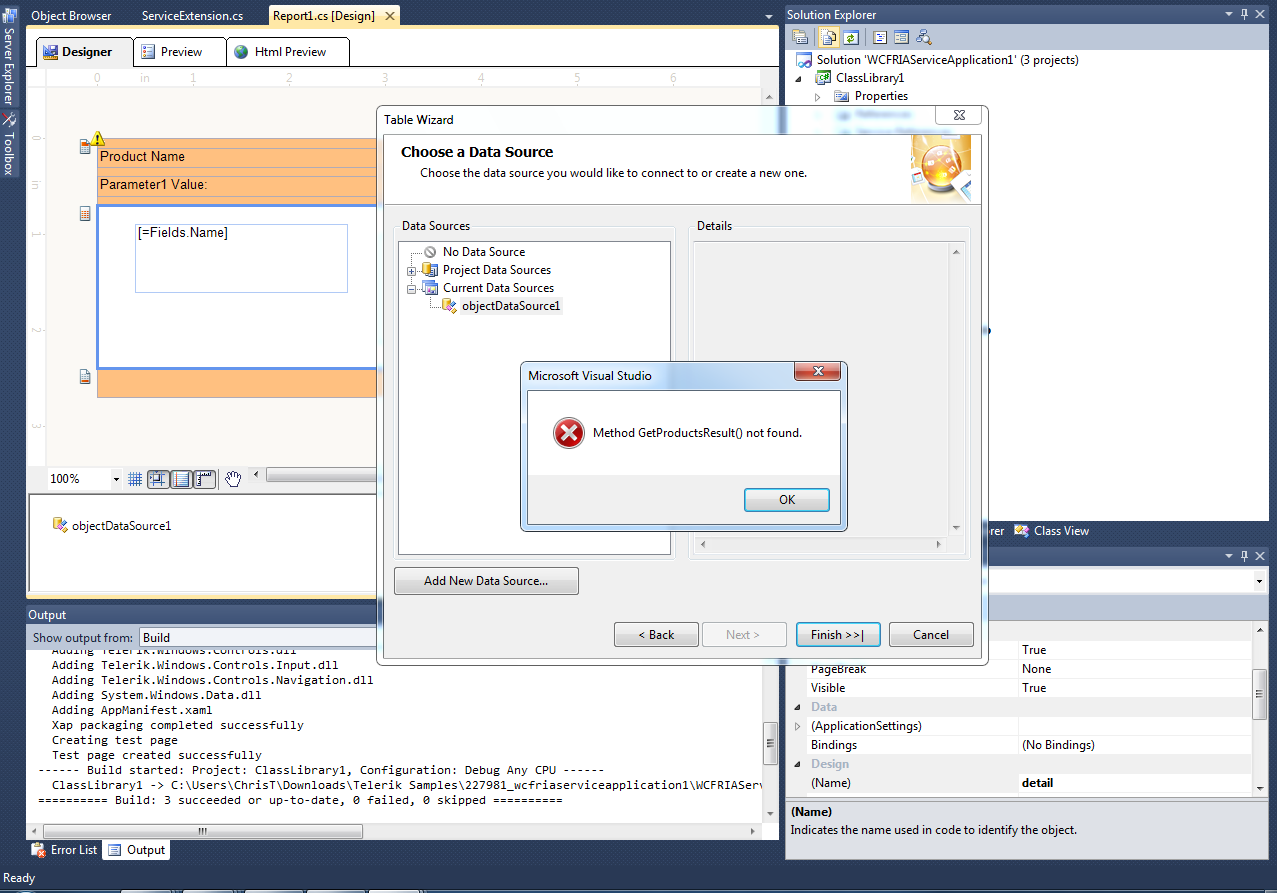Select the Product Name header cell
This screenshot has height=893, width=1277.
coord(237,157)
